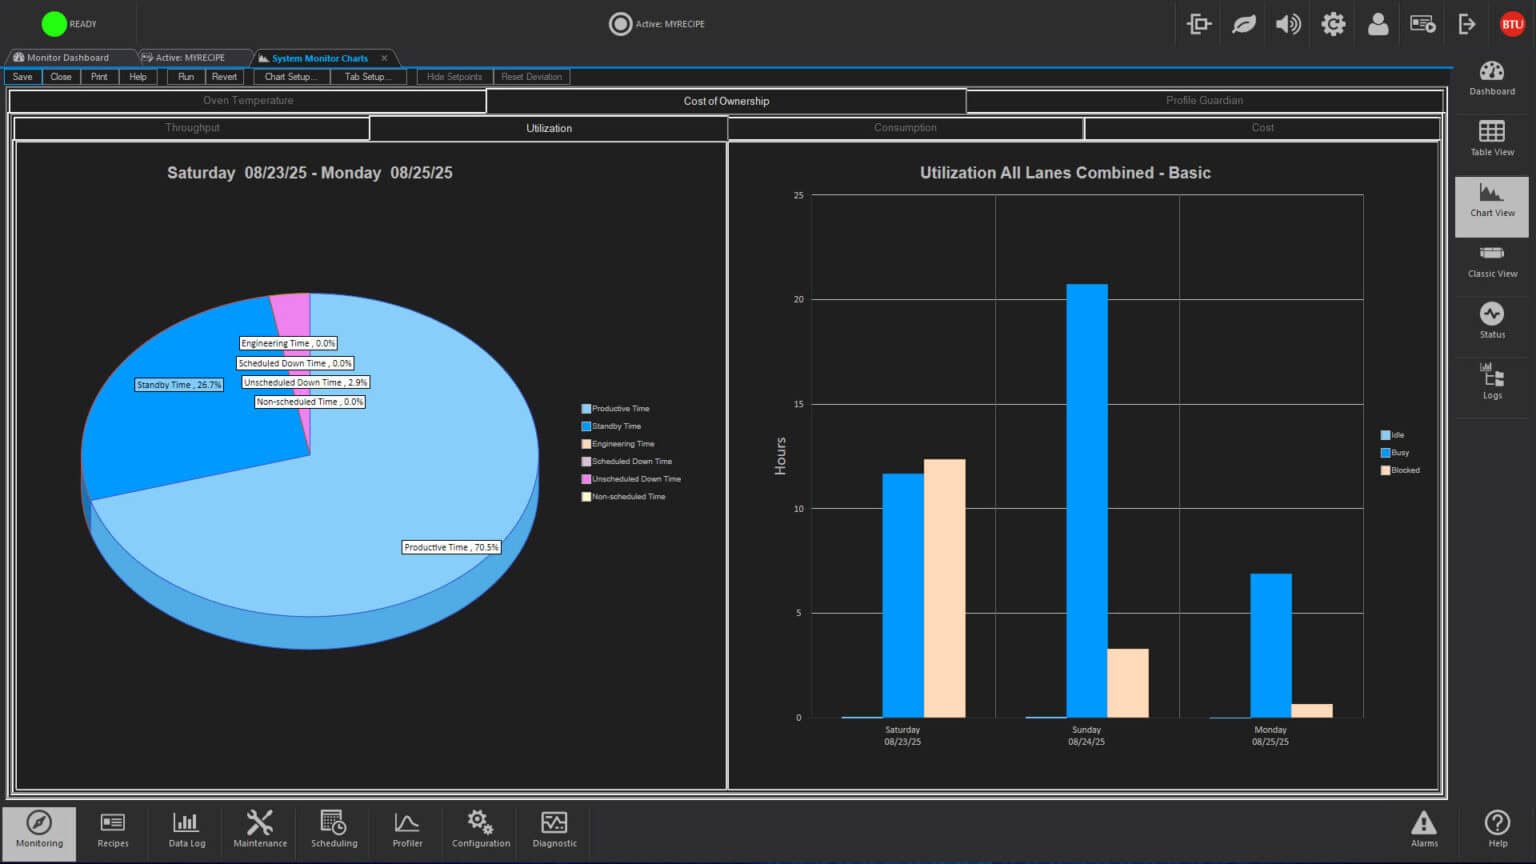This screenshot has height=864, width=1536.
Task: Click the Sunday Busy bar in chart
Action: (x=1086, y=500)
